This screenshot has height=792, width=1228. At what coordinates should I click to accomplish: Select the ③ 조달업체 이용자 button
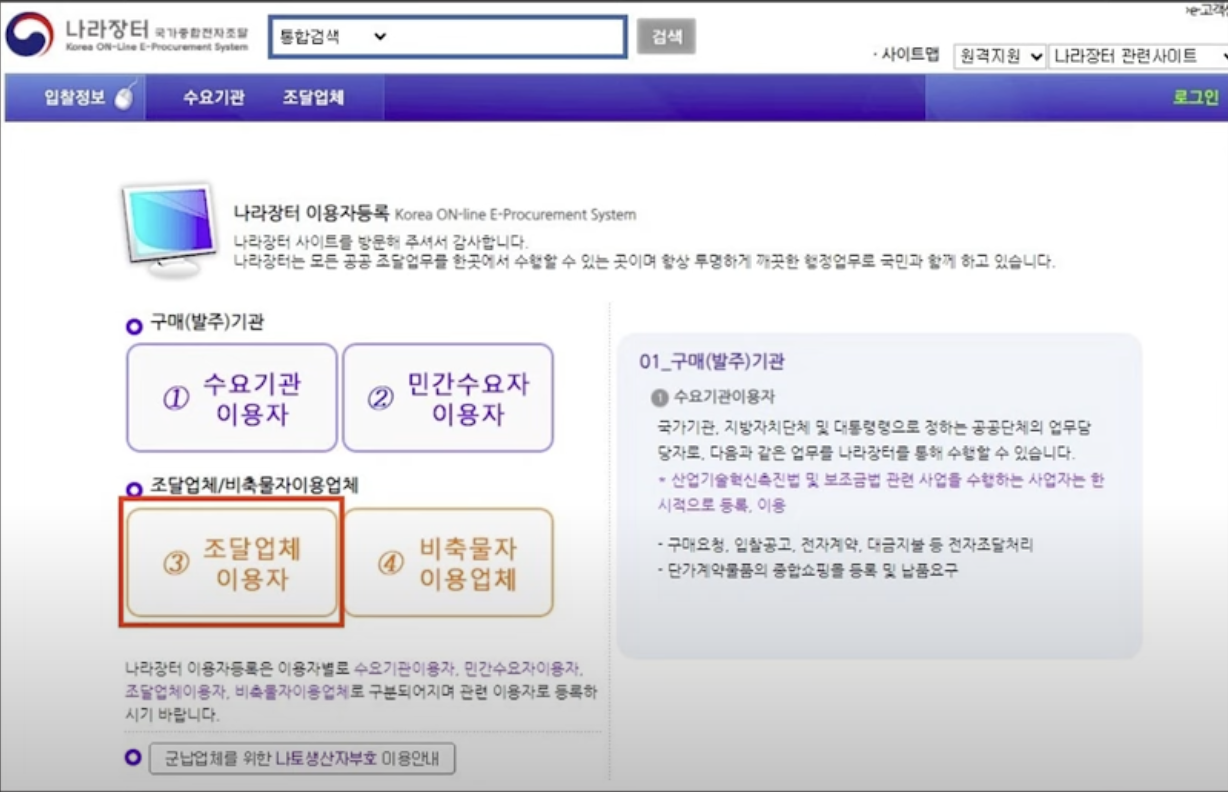pos(232,563)
